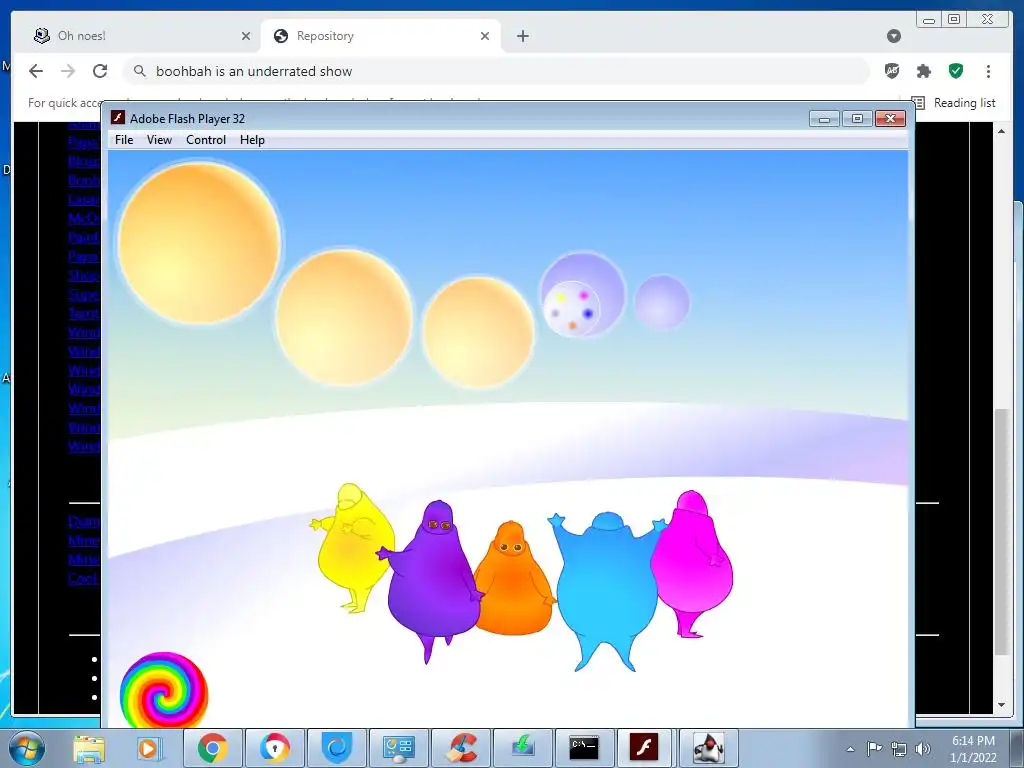Open Windows Explorer from the taskbar

pos(89,748)
